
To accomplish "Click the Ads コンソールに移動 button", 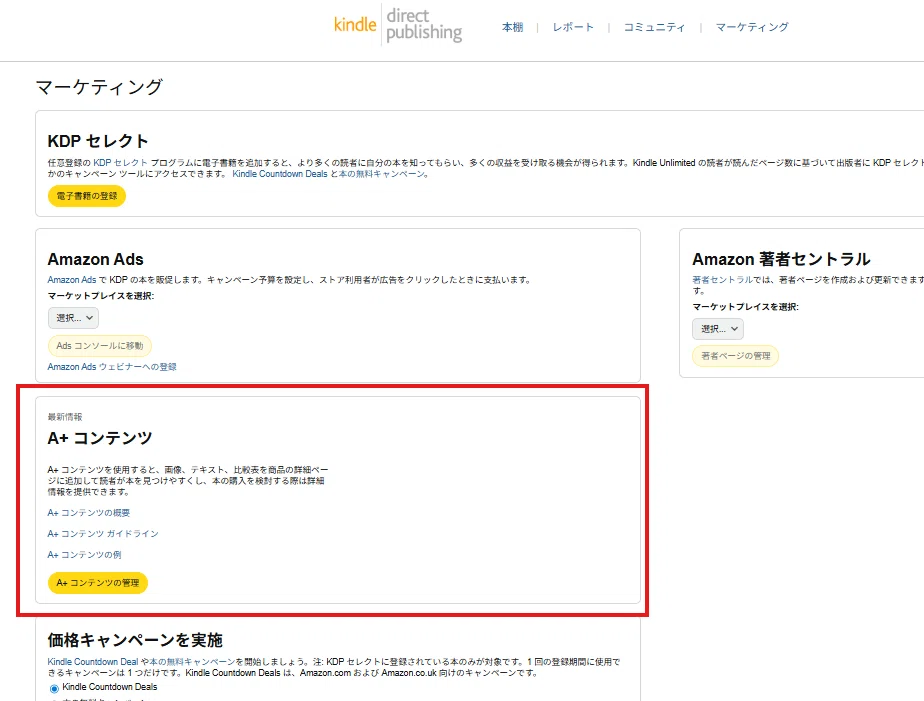I will pyautogui.click(x=100, y=346).
